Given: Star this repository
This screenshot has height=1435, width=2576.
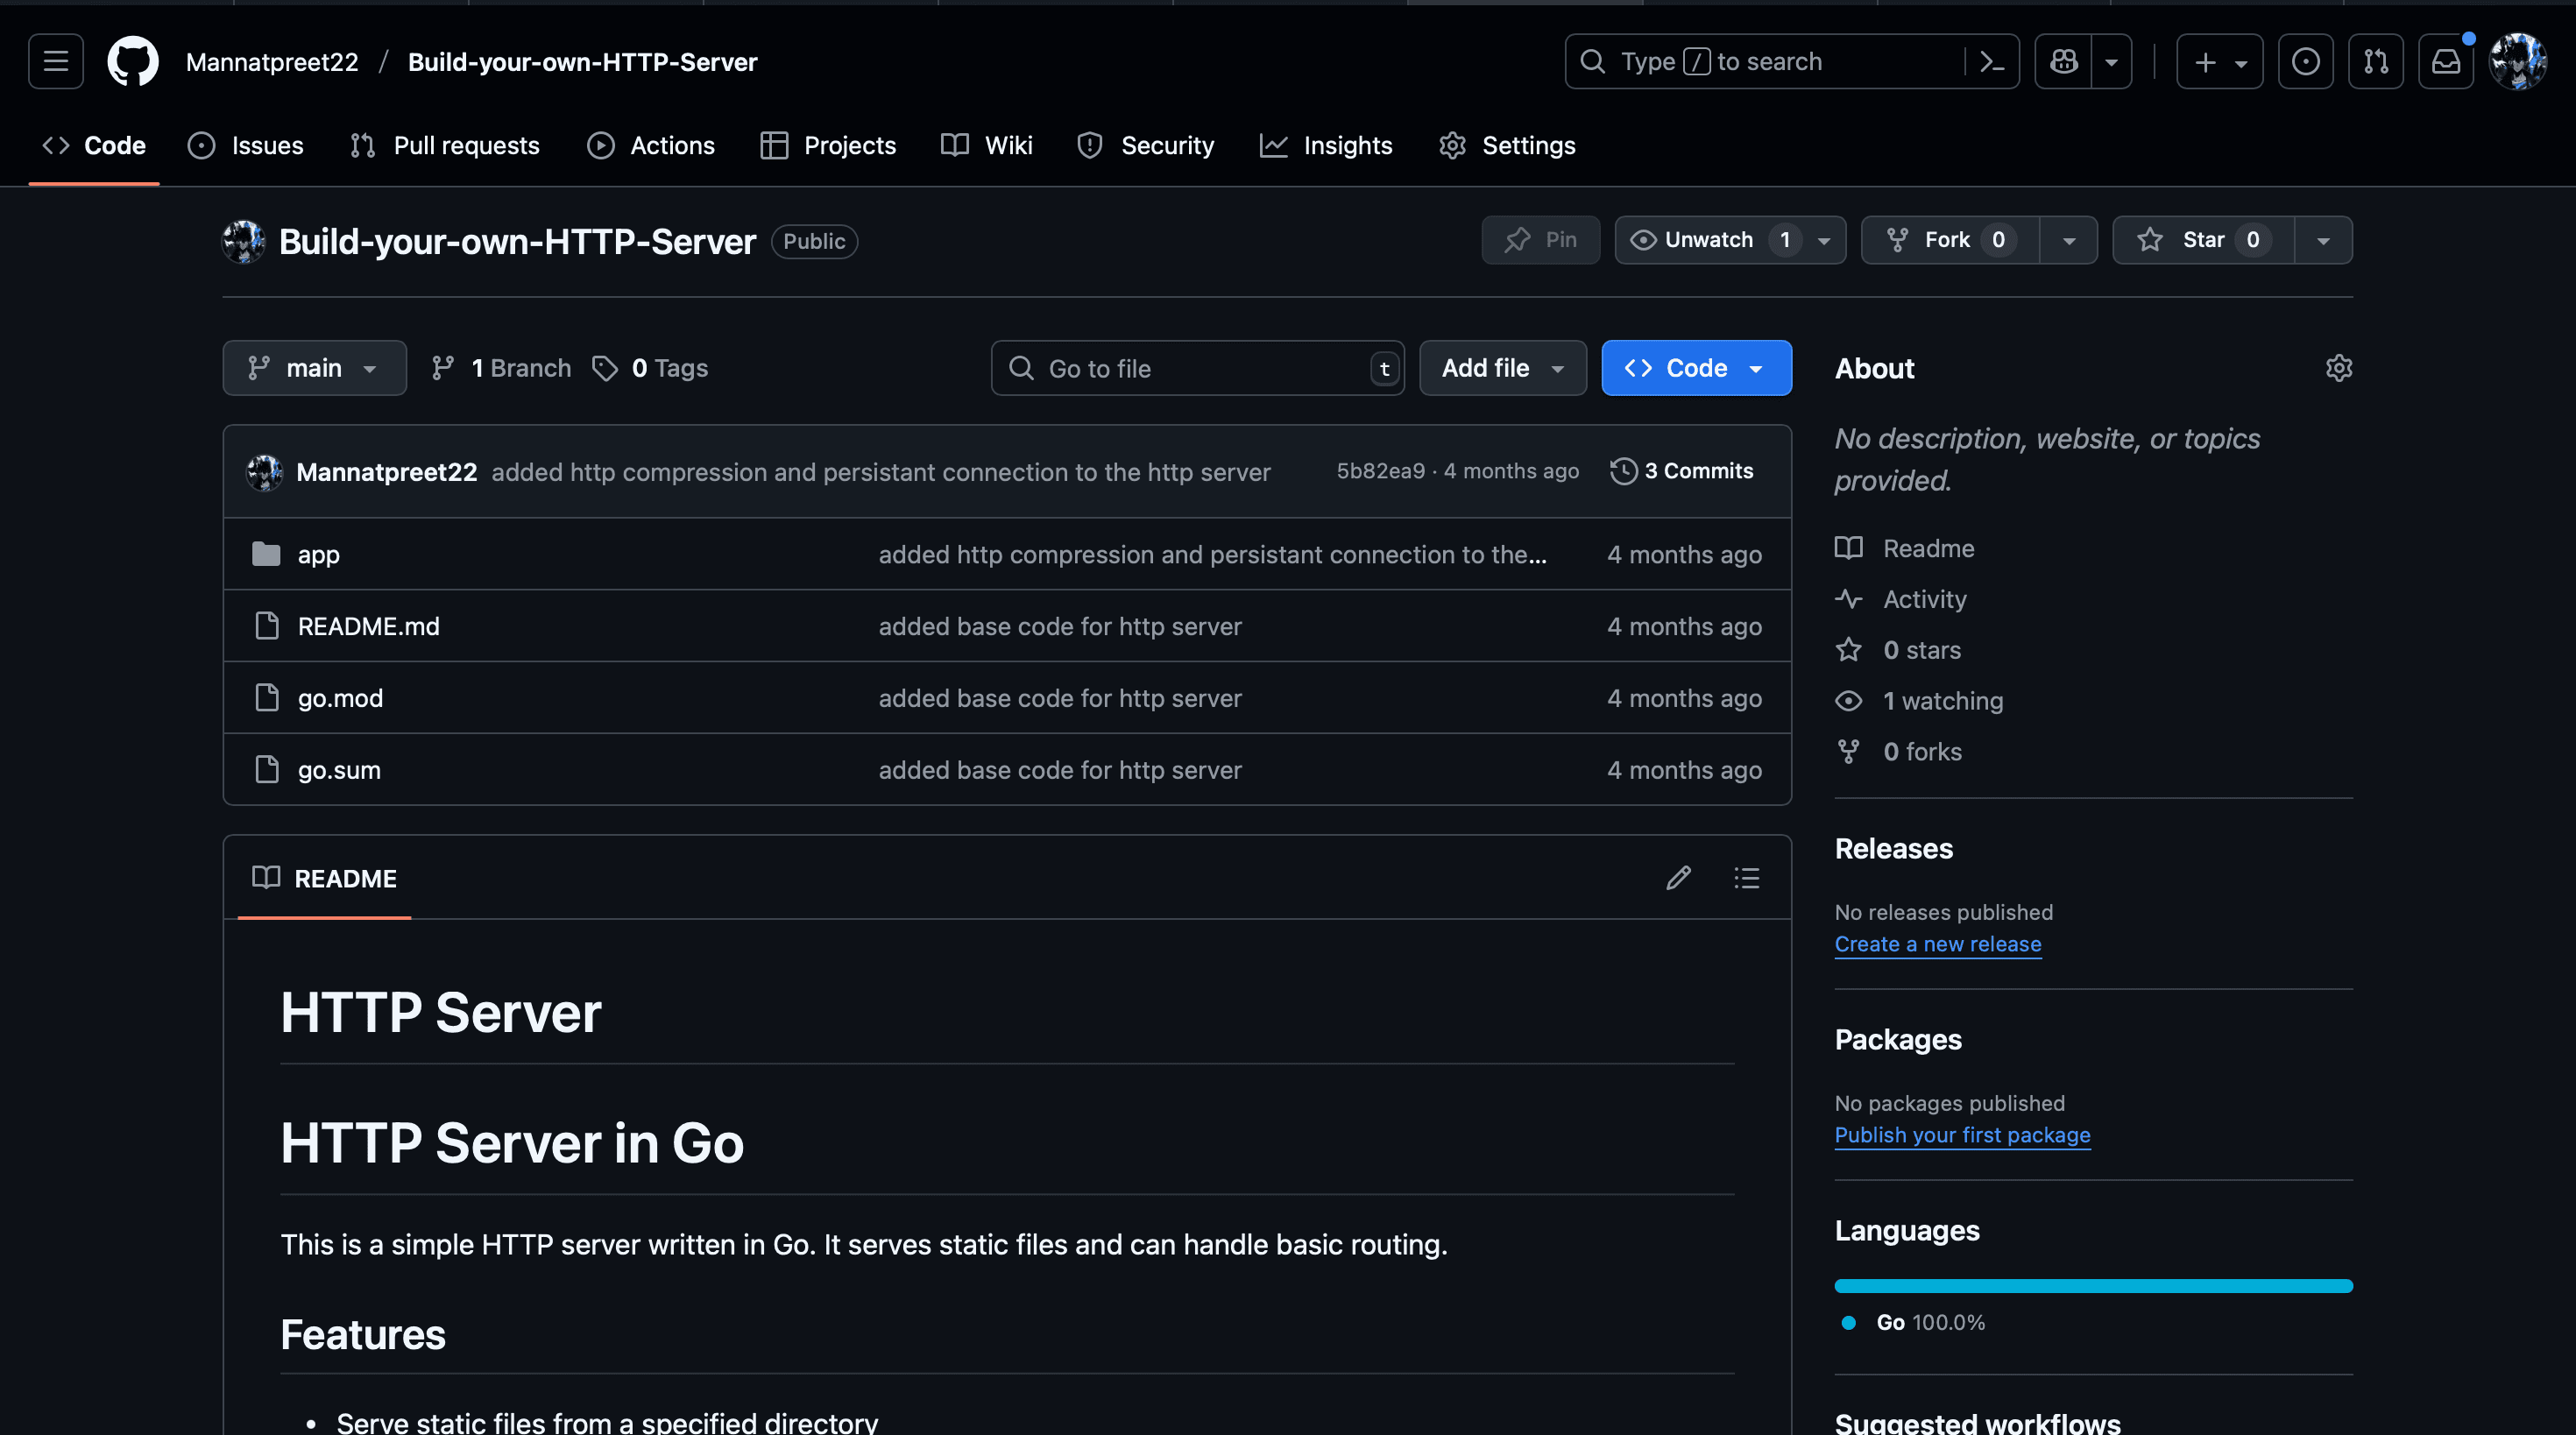Looking at the screenshot, I should click(2203, 240).
